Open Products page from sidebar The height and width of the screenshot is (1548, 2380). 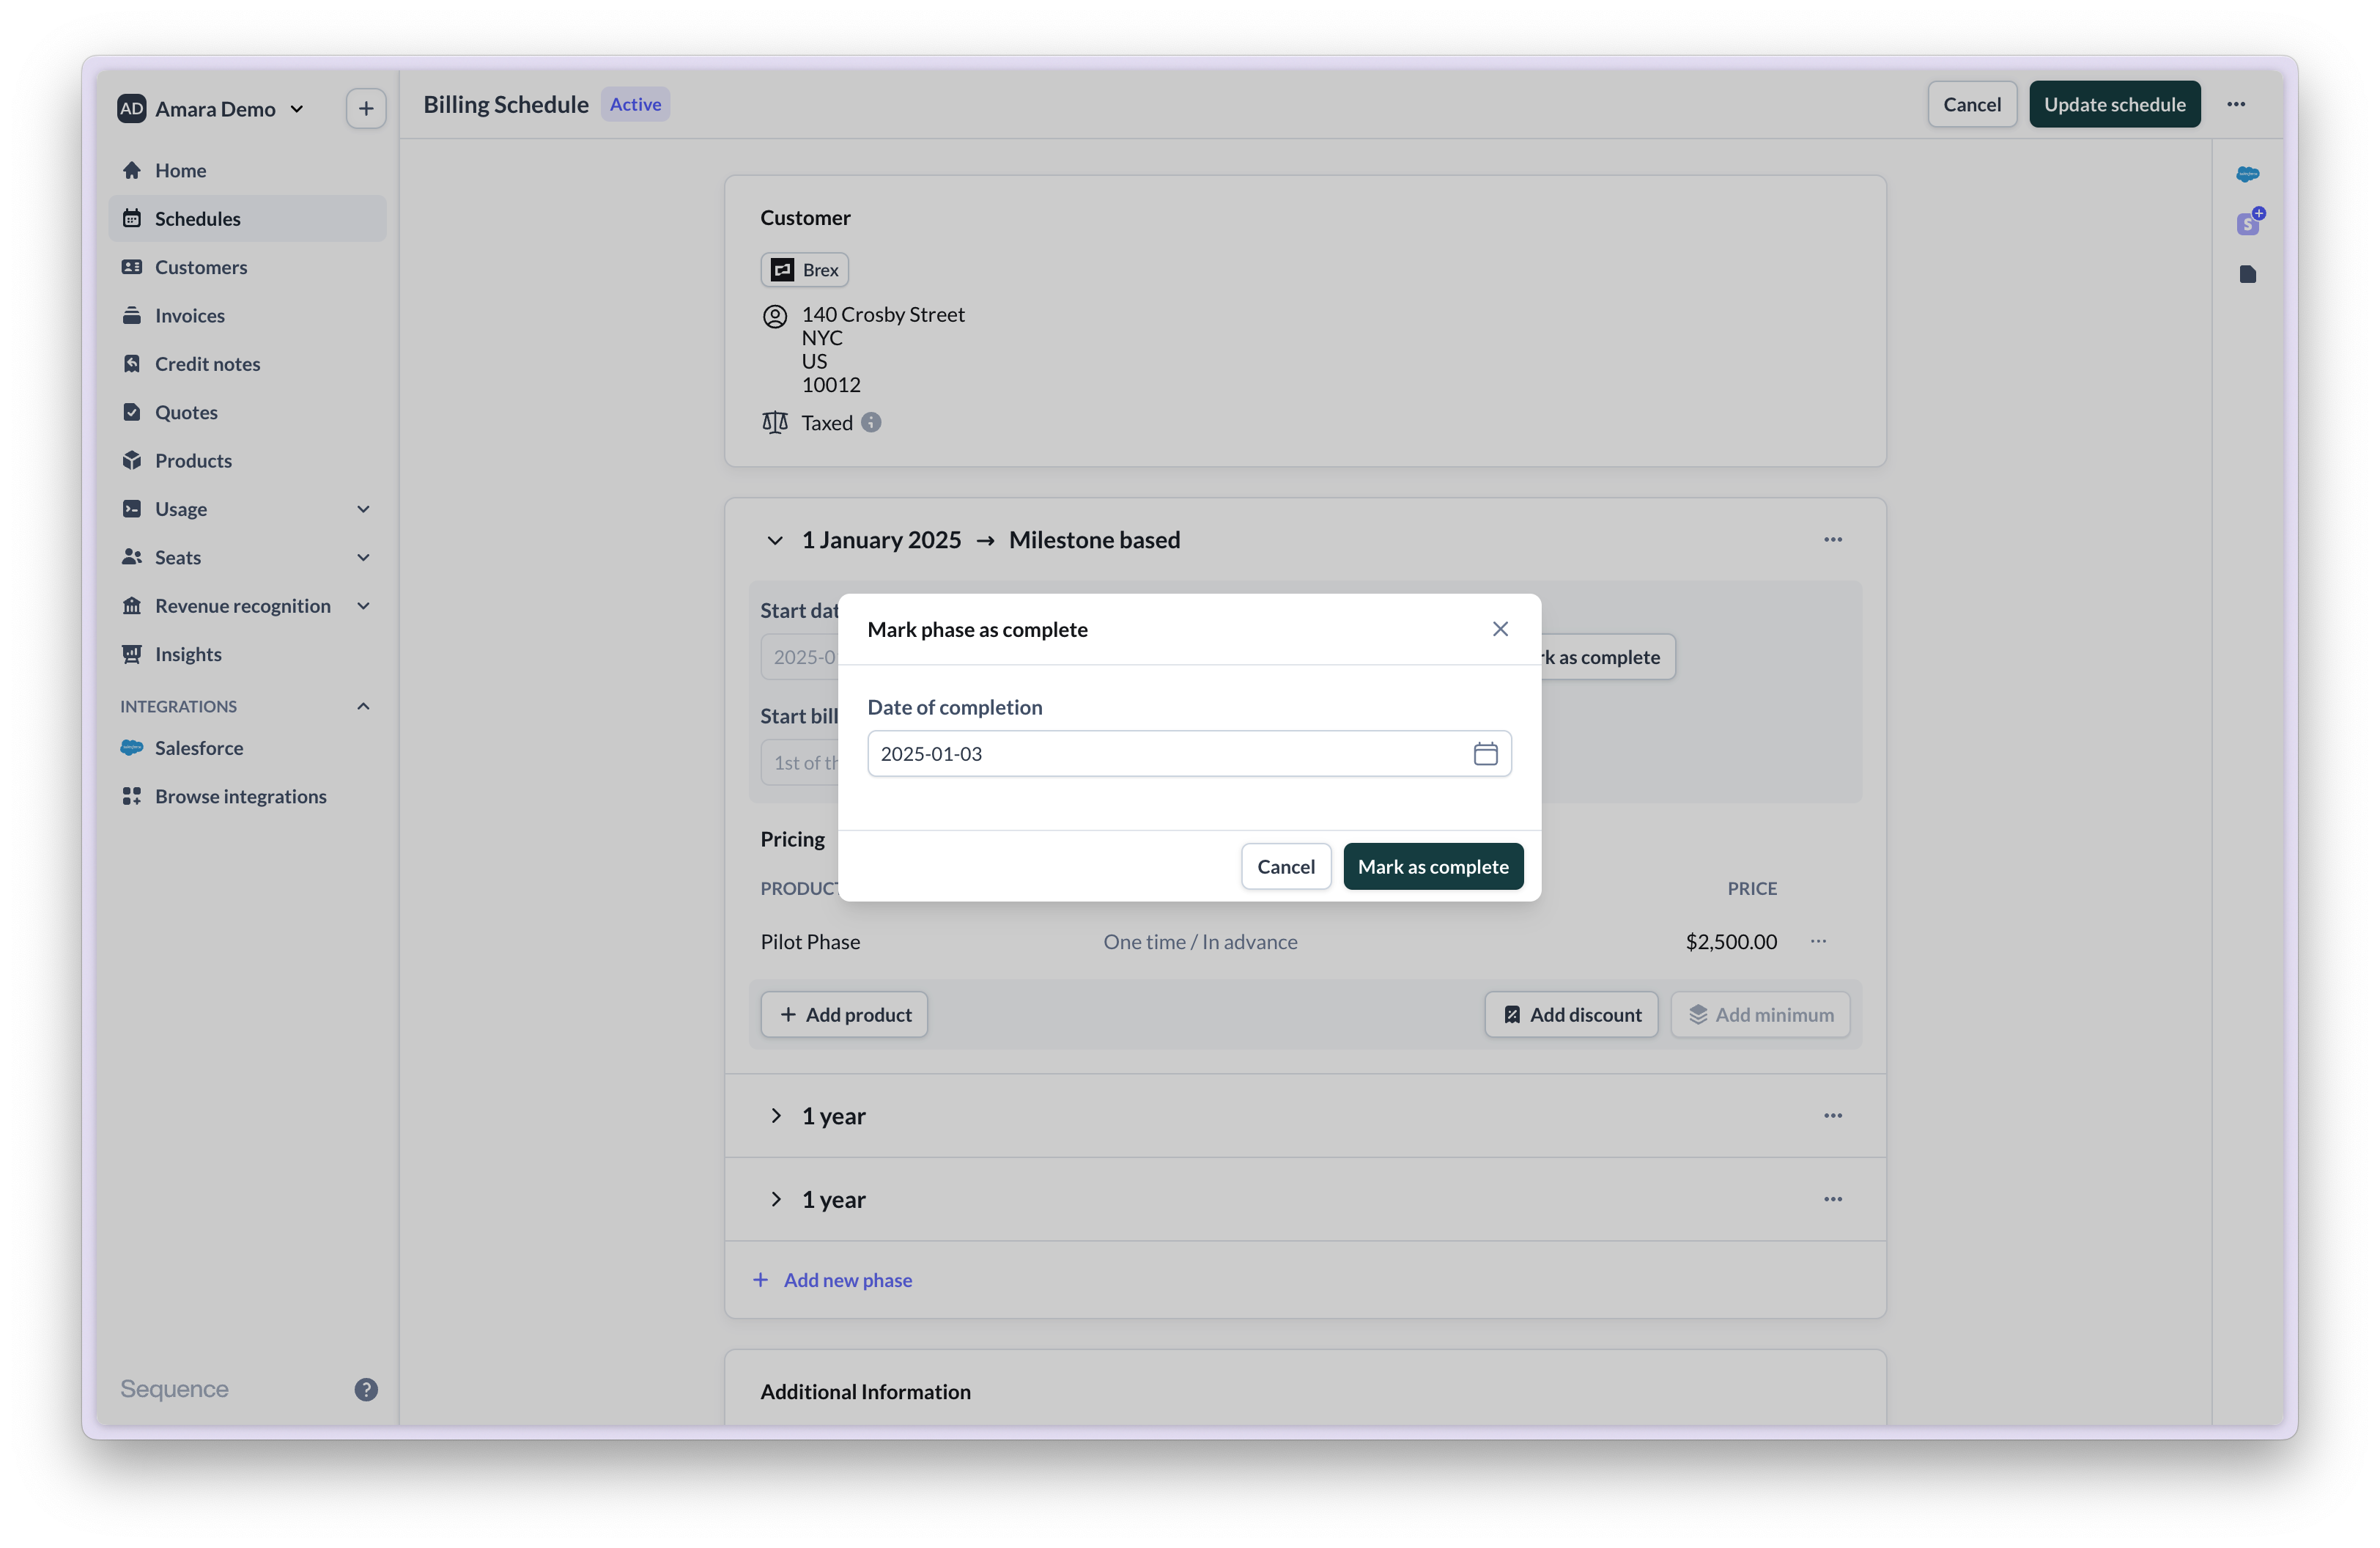tap(247, 460)
